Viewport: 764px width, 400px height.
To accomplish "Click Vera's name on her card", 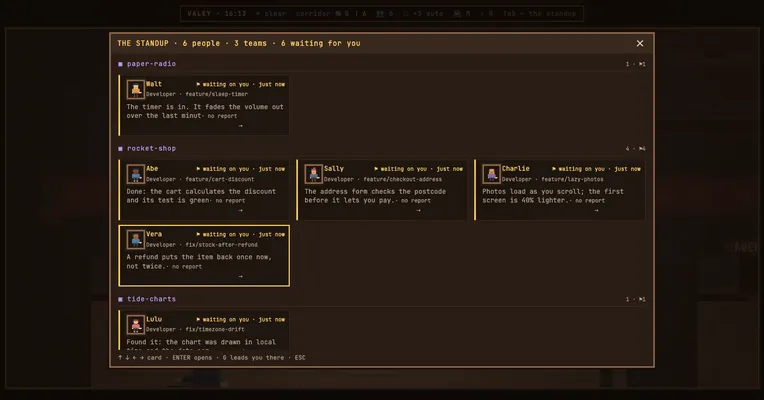I will (x=154, y=234).
